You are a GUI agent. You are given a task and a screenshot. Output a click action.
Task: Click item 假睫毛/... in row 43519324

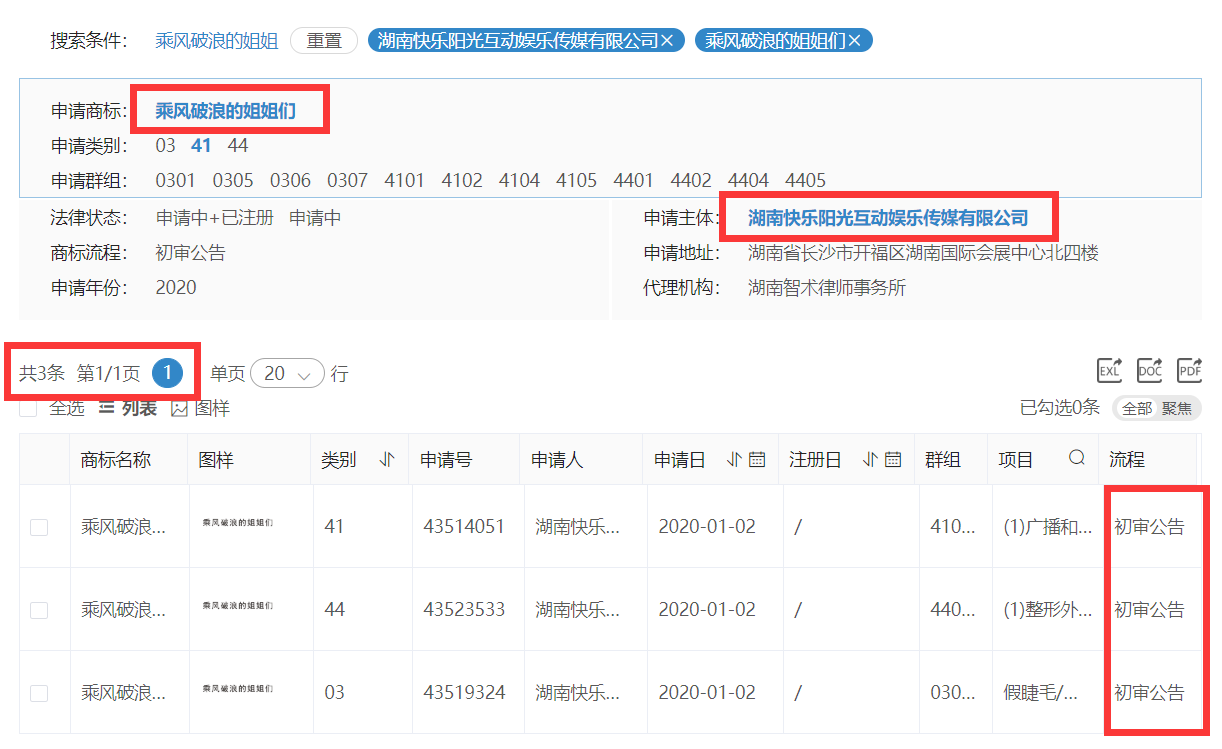[x=1041, y=693]
